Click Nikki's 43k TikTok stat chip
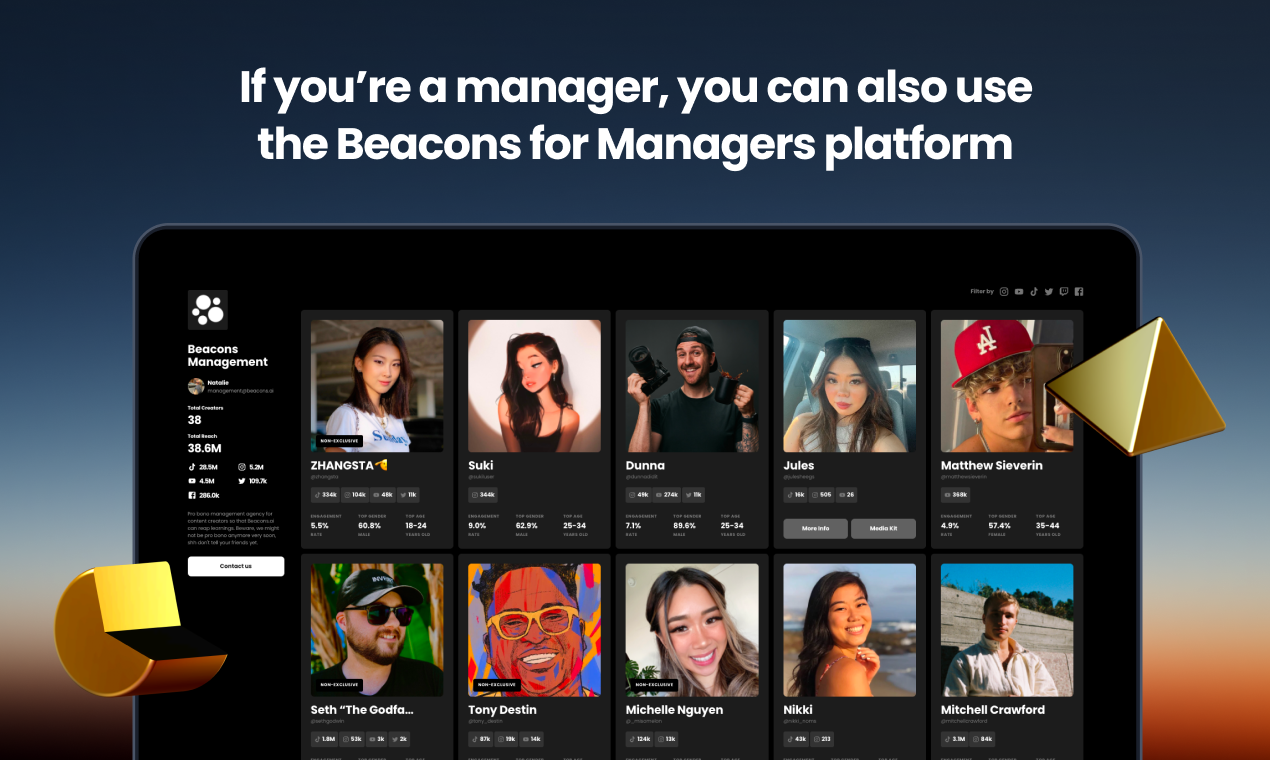The width and height of the screenshot is (1270, 760). point(797,739)
